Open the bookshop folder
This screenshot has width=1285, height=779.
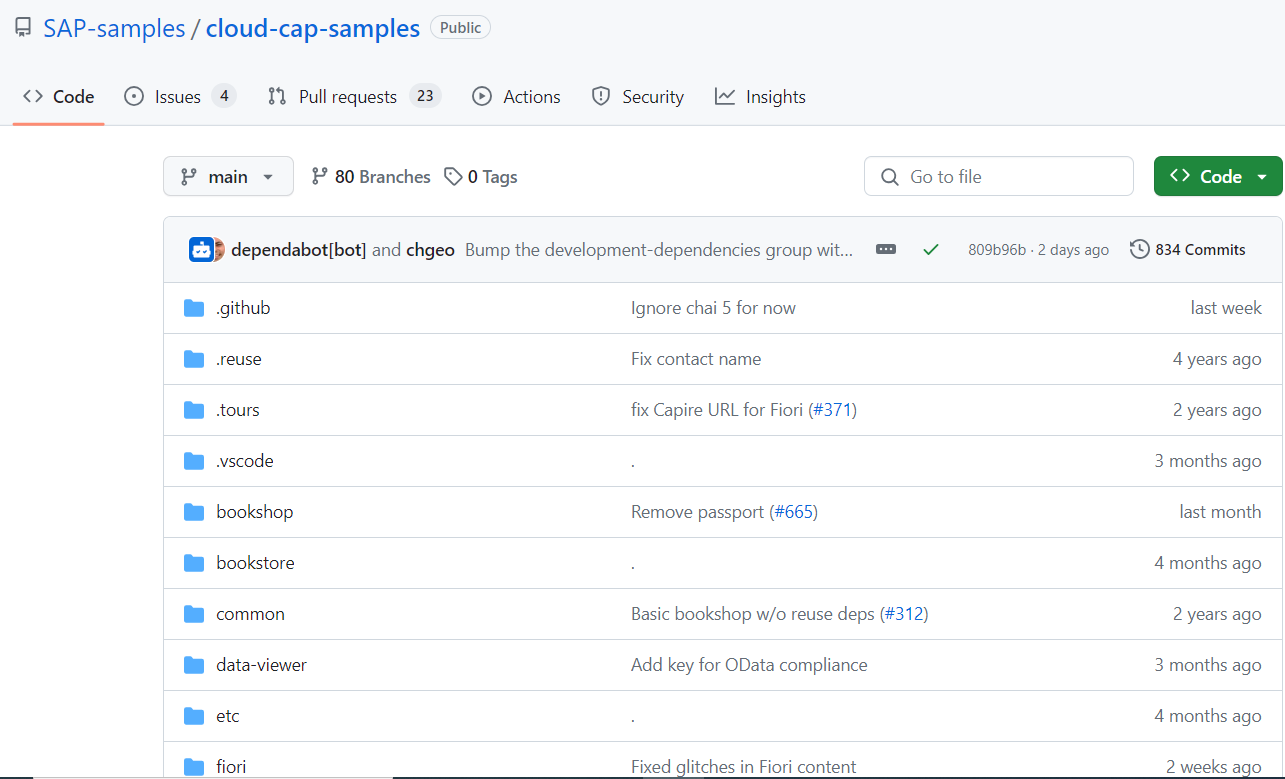(x=255, y=512)
